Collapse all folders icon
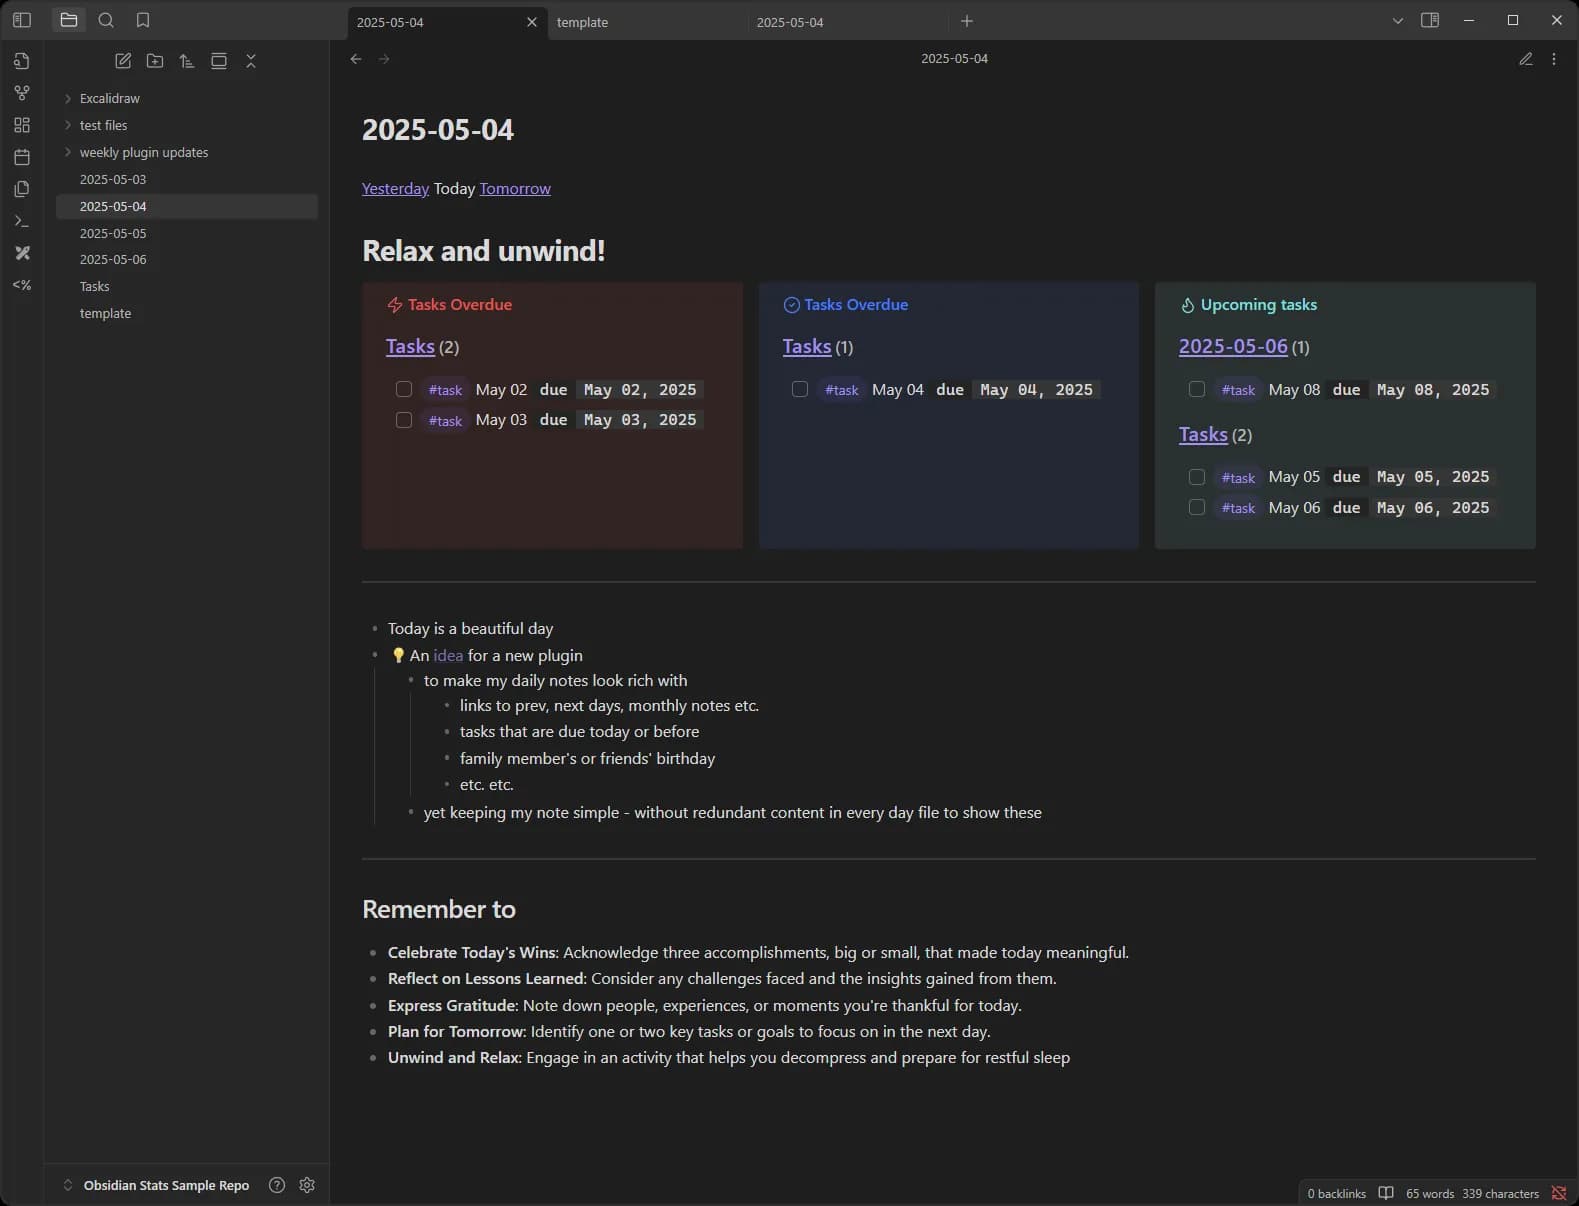Viewport: 1579px width, 1206px height. point(251,61)
